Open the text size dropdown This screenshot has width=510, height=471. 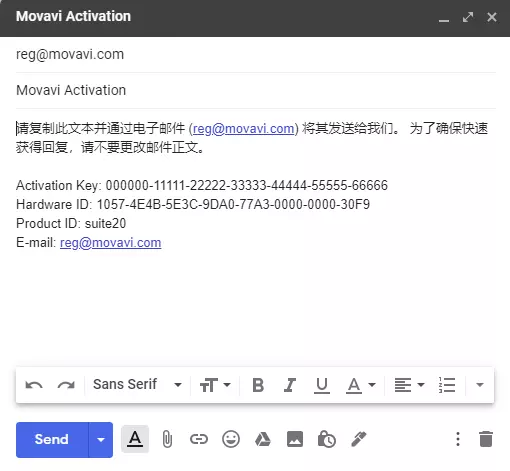click(x=215, y=385)
